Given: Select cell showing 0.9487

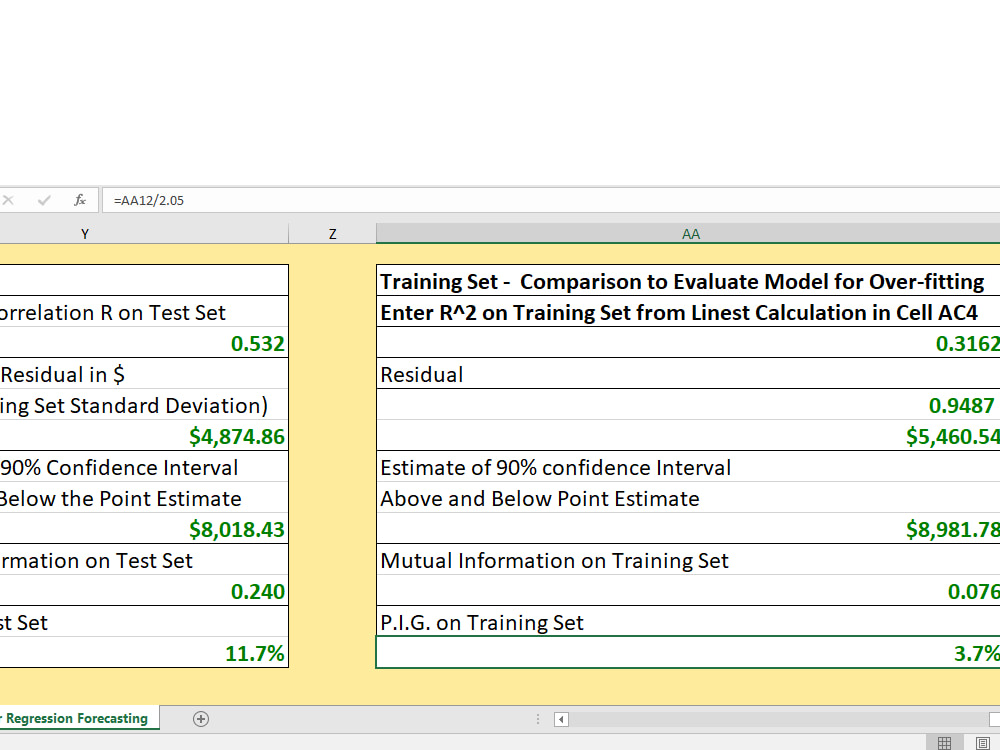Looking at the screenshot, I should click(x=688, y=405).
